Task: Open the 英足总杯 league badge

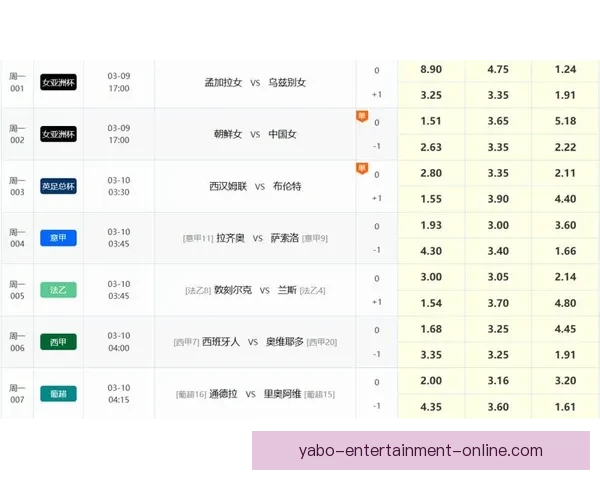Action: click(x=58, y=186)
